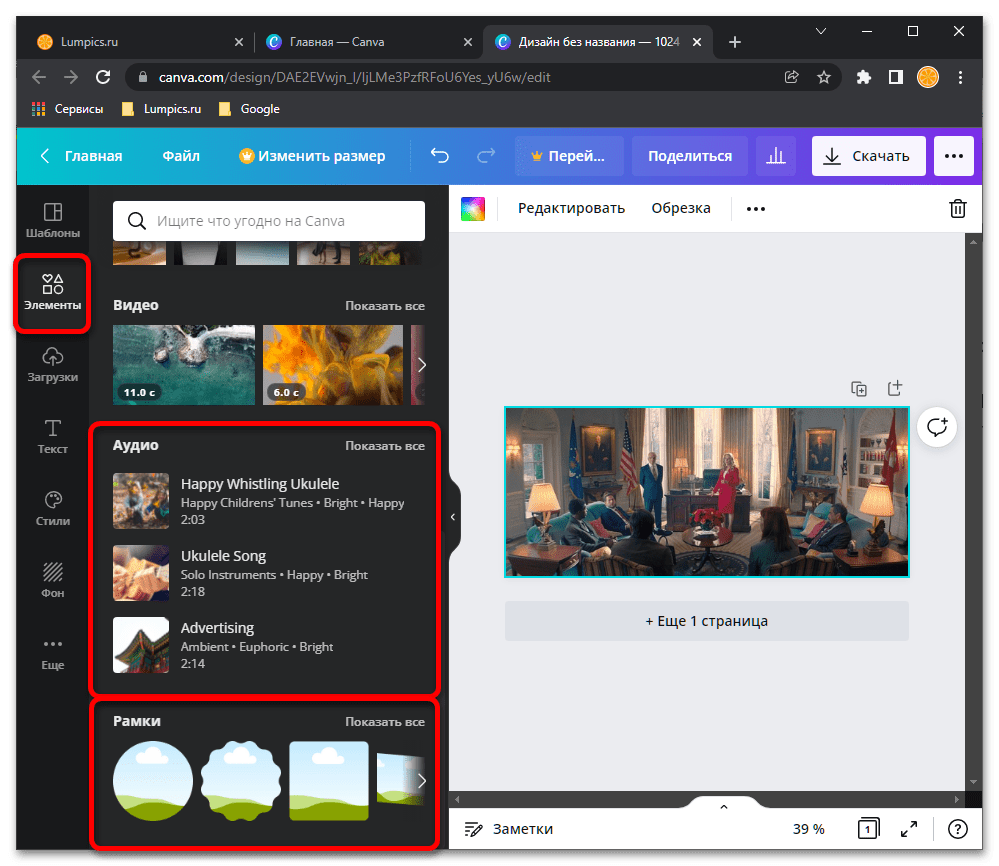This screenshot has height=866, width=999.
Task: Click Показать все for Рамки
Action: (385, 722)
